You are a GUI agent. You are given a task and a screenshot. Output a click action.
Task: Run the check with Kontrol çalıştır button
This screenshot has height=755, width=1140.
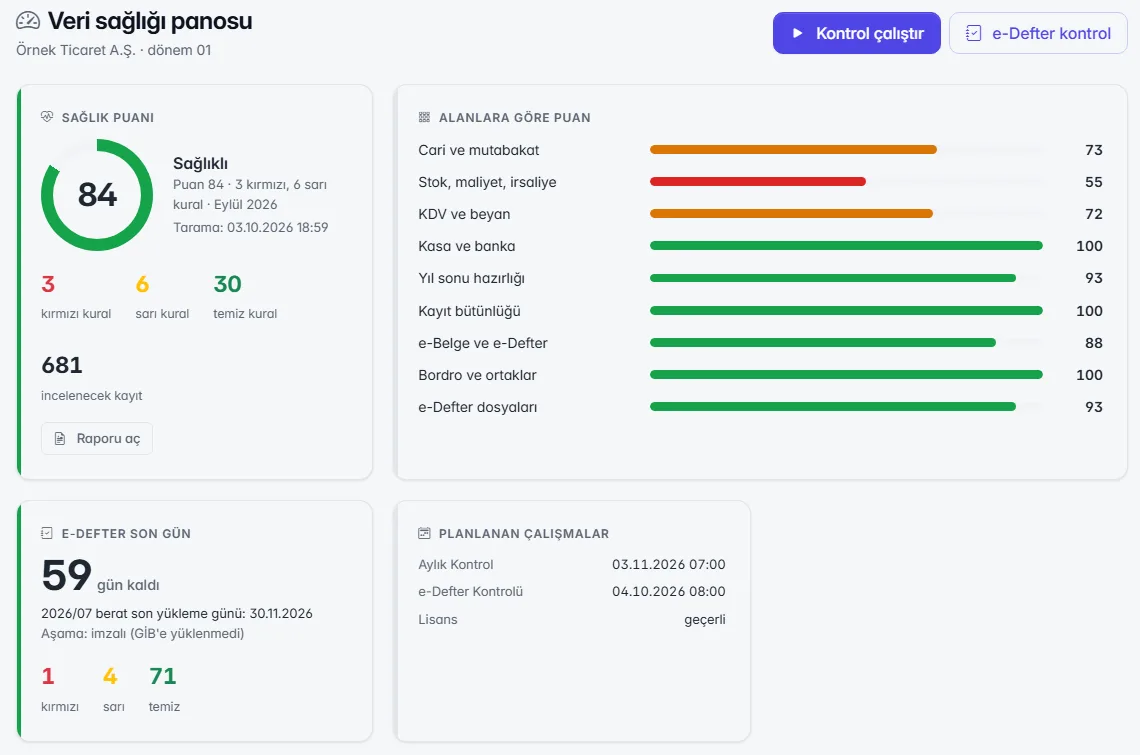[856, 33]
